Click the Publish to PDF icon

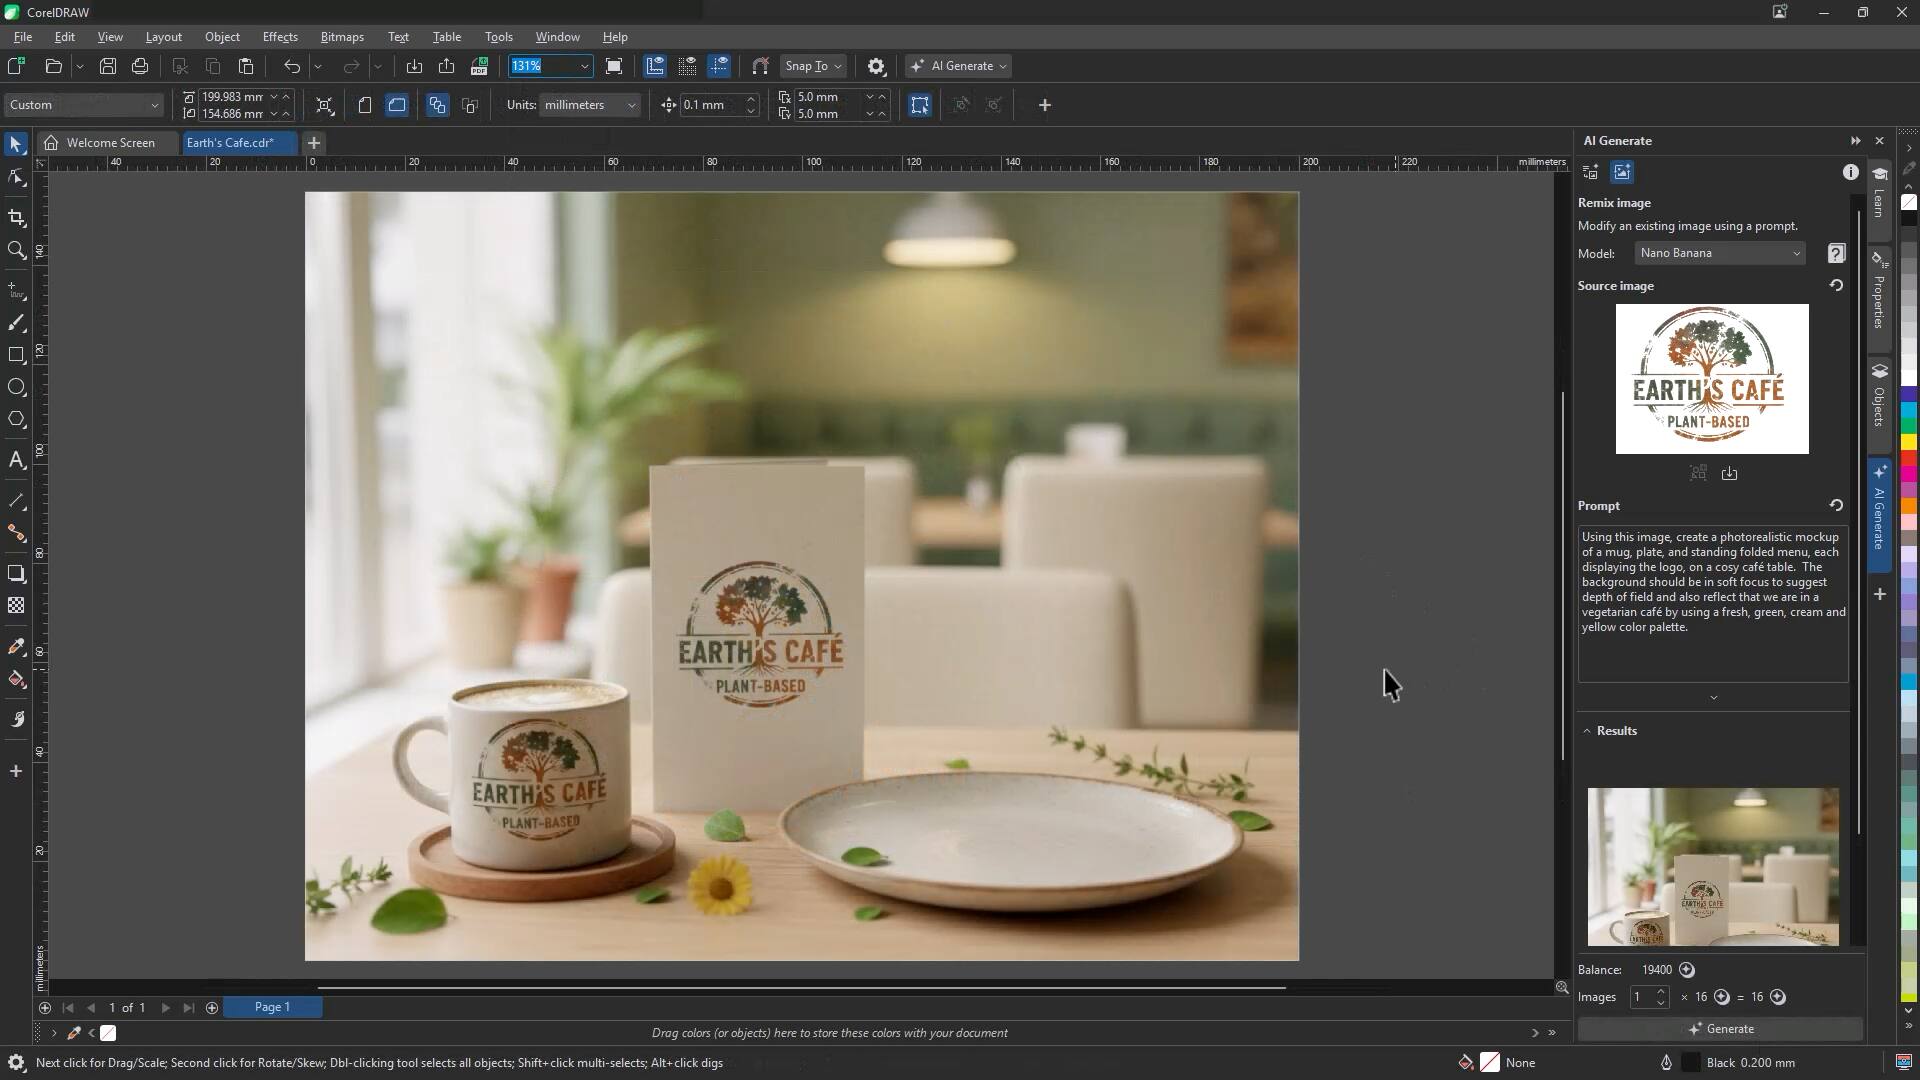tap(479, 66)
